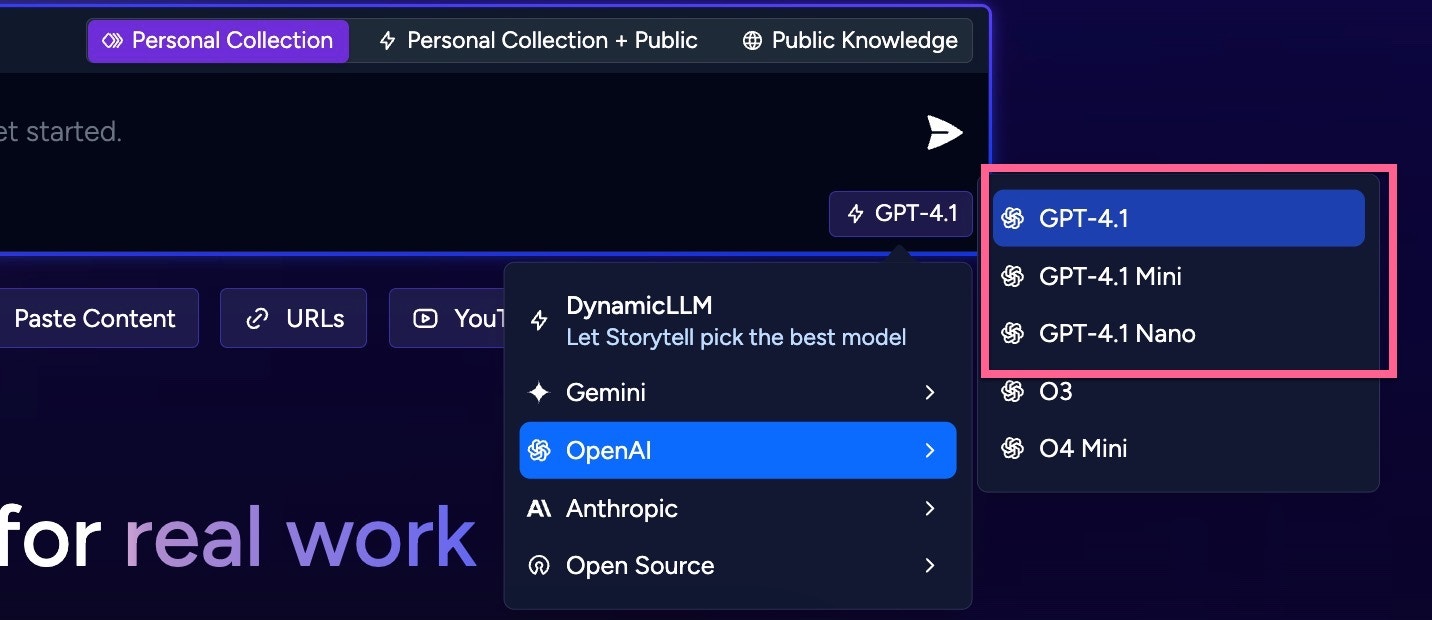Click the Personal Collection tab's chevron icon
Image resolution: width=1432 pixels, height=620 pixels.
click(112, 41)
